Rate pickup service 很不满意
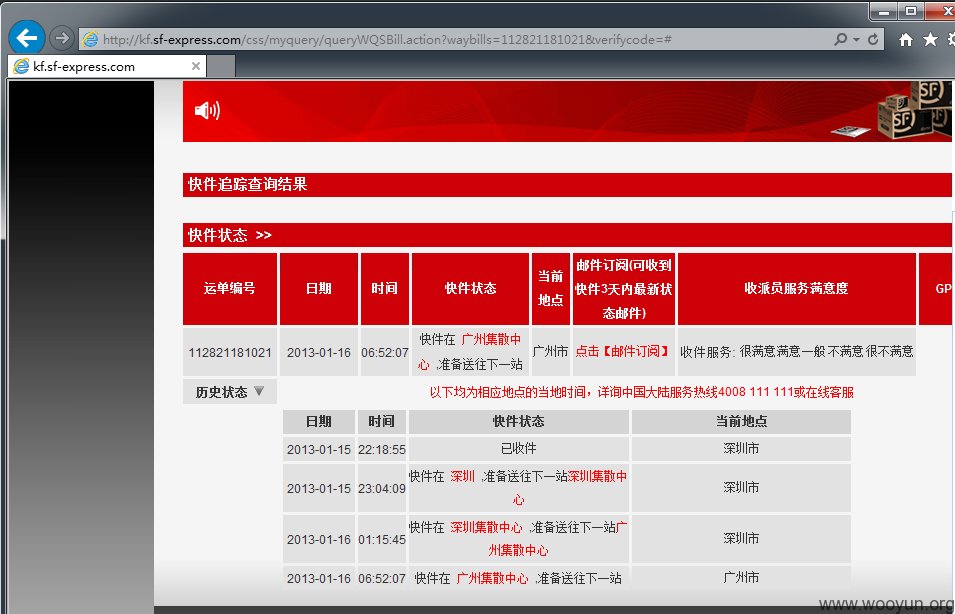 click(x=889, y=351)
